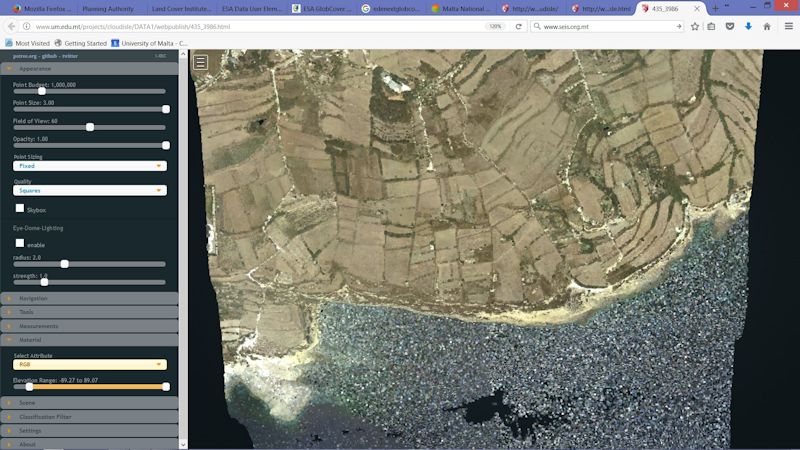
Task: Open the Point Sizing dropdown
Action: pos(89,166)
